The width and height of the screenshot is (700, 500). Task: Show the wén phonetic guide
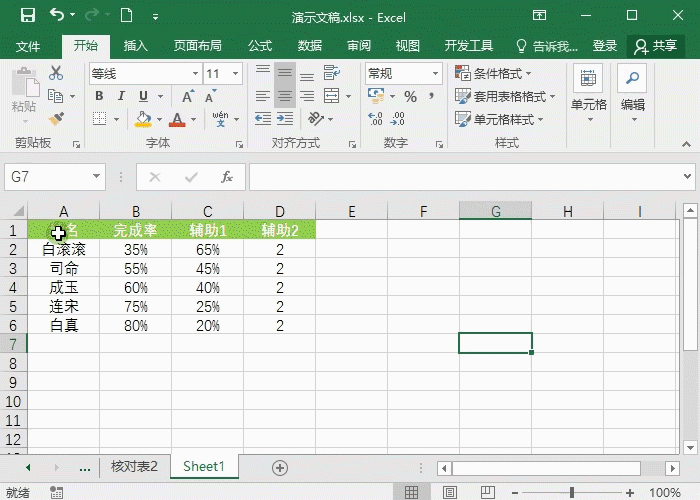[x=221, y=119]
